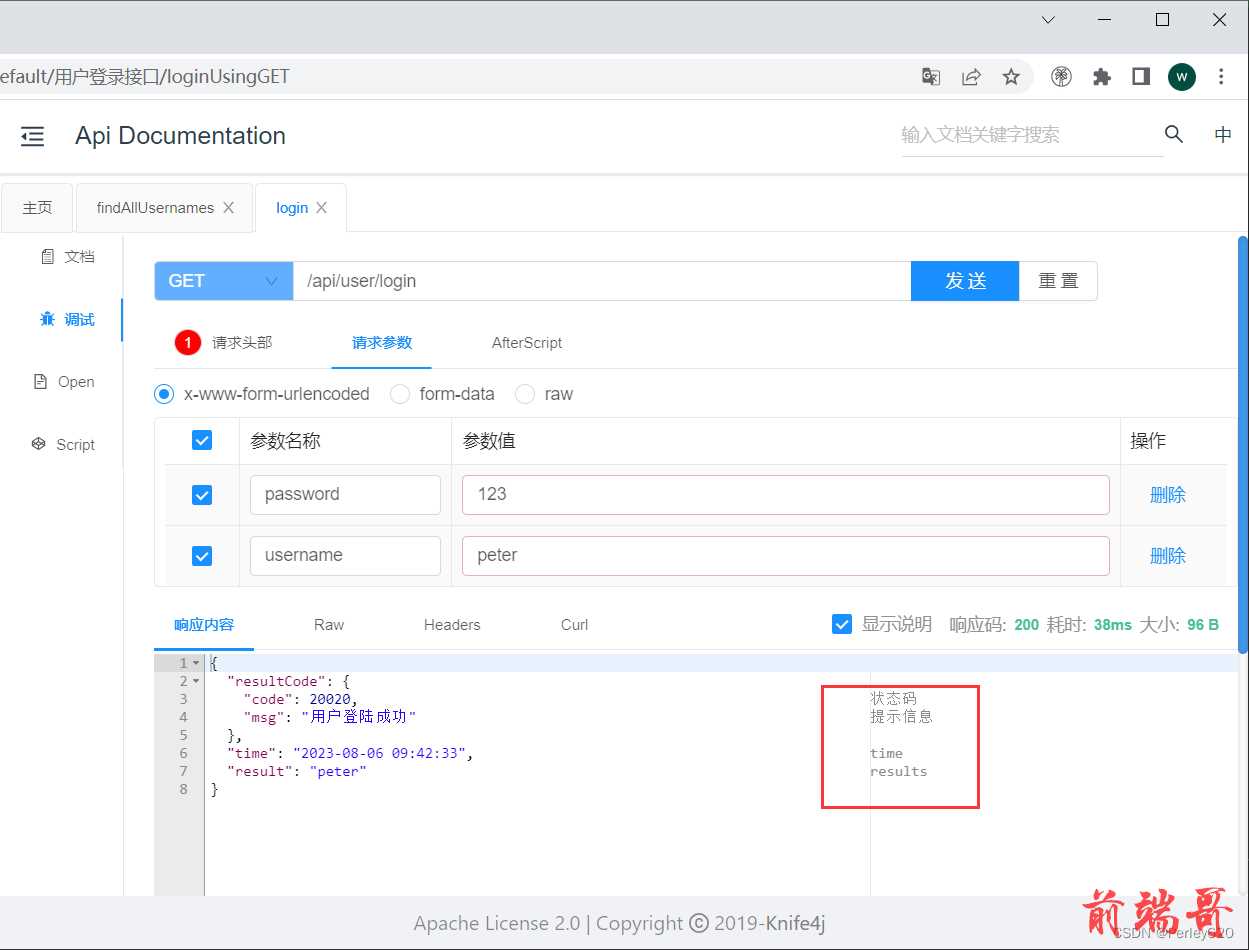The height and width of the screenshot is (950, 1249).
Task: Click the /api/user/login URL field
Action: [x=602, y=281]
